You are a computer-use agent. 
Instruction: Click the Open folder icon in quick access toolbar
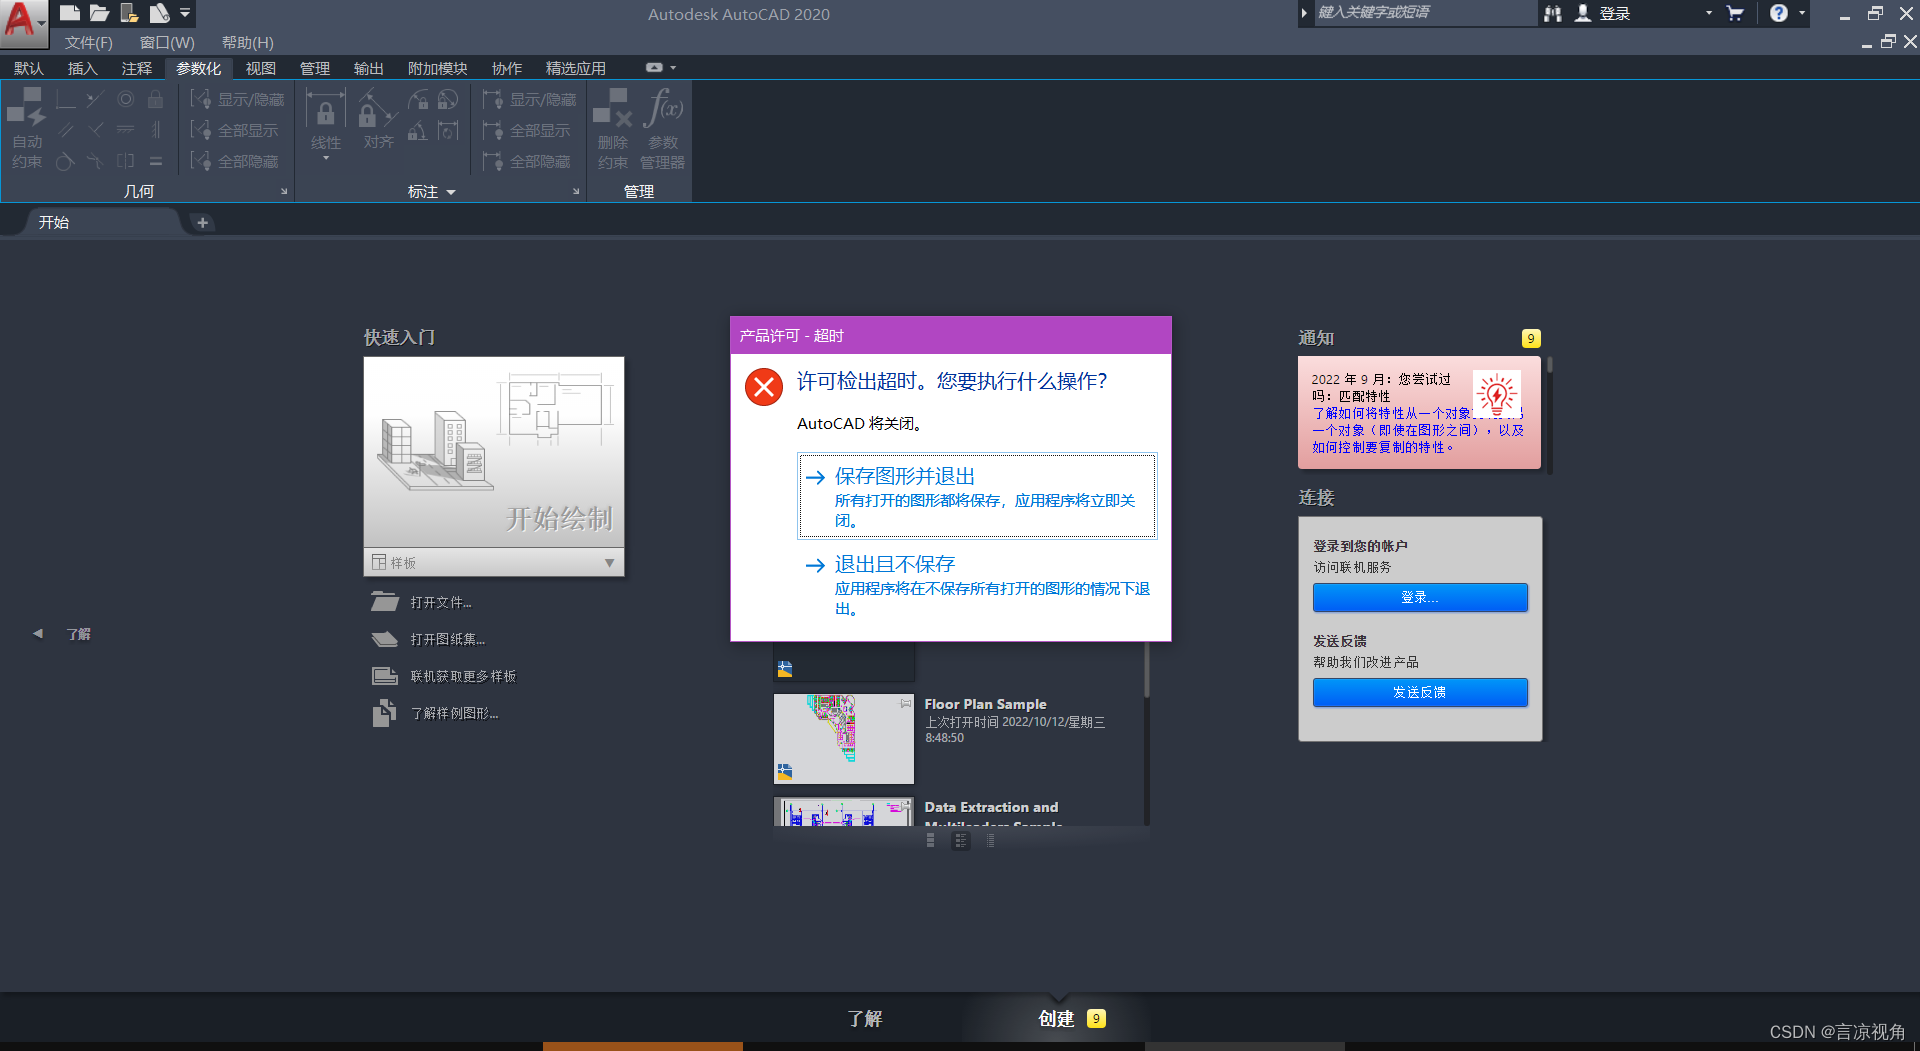point(99,13)
